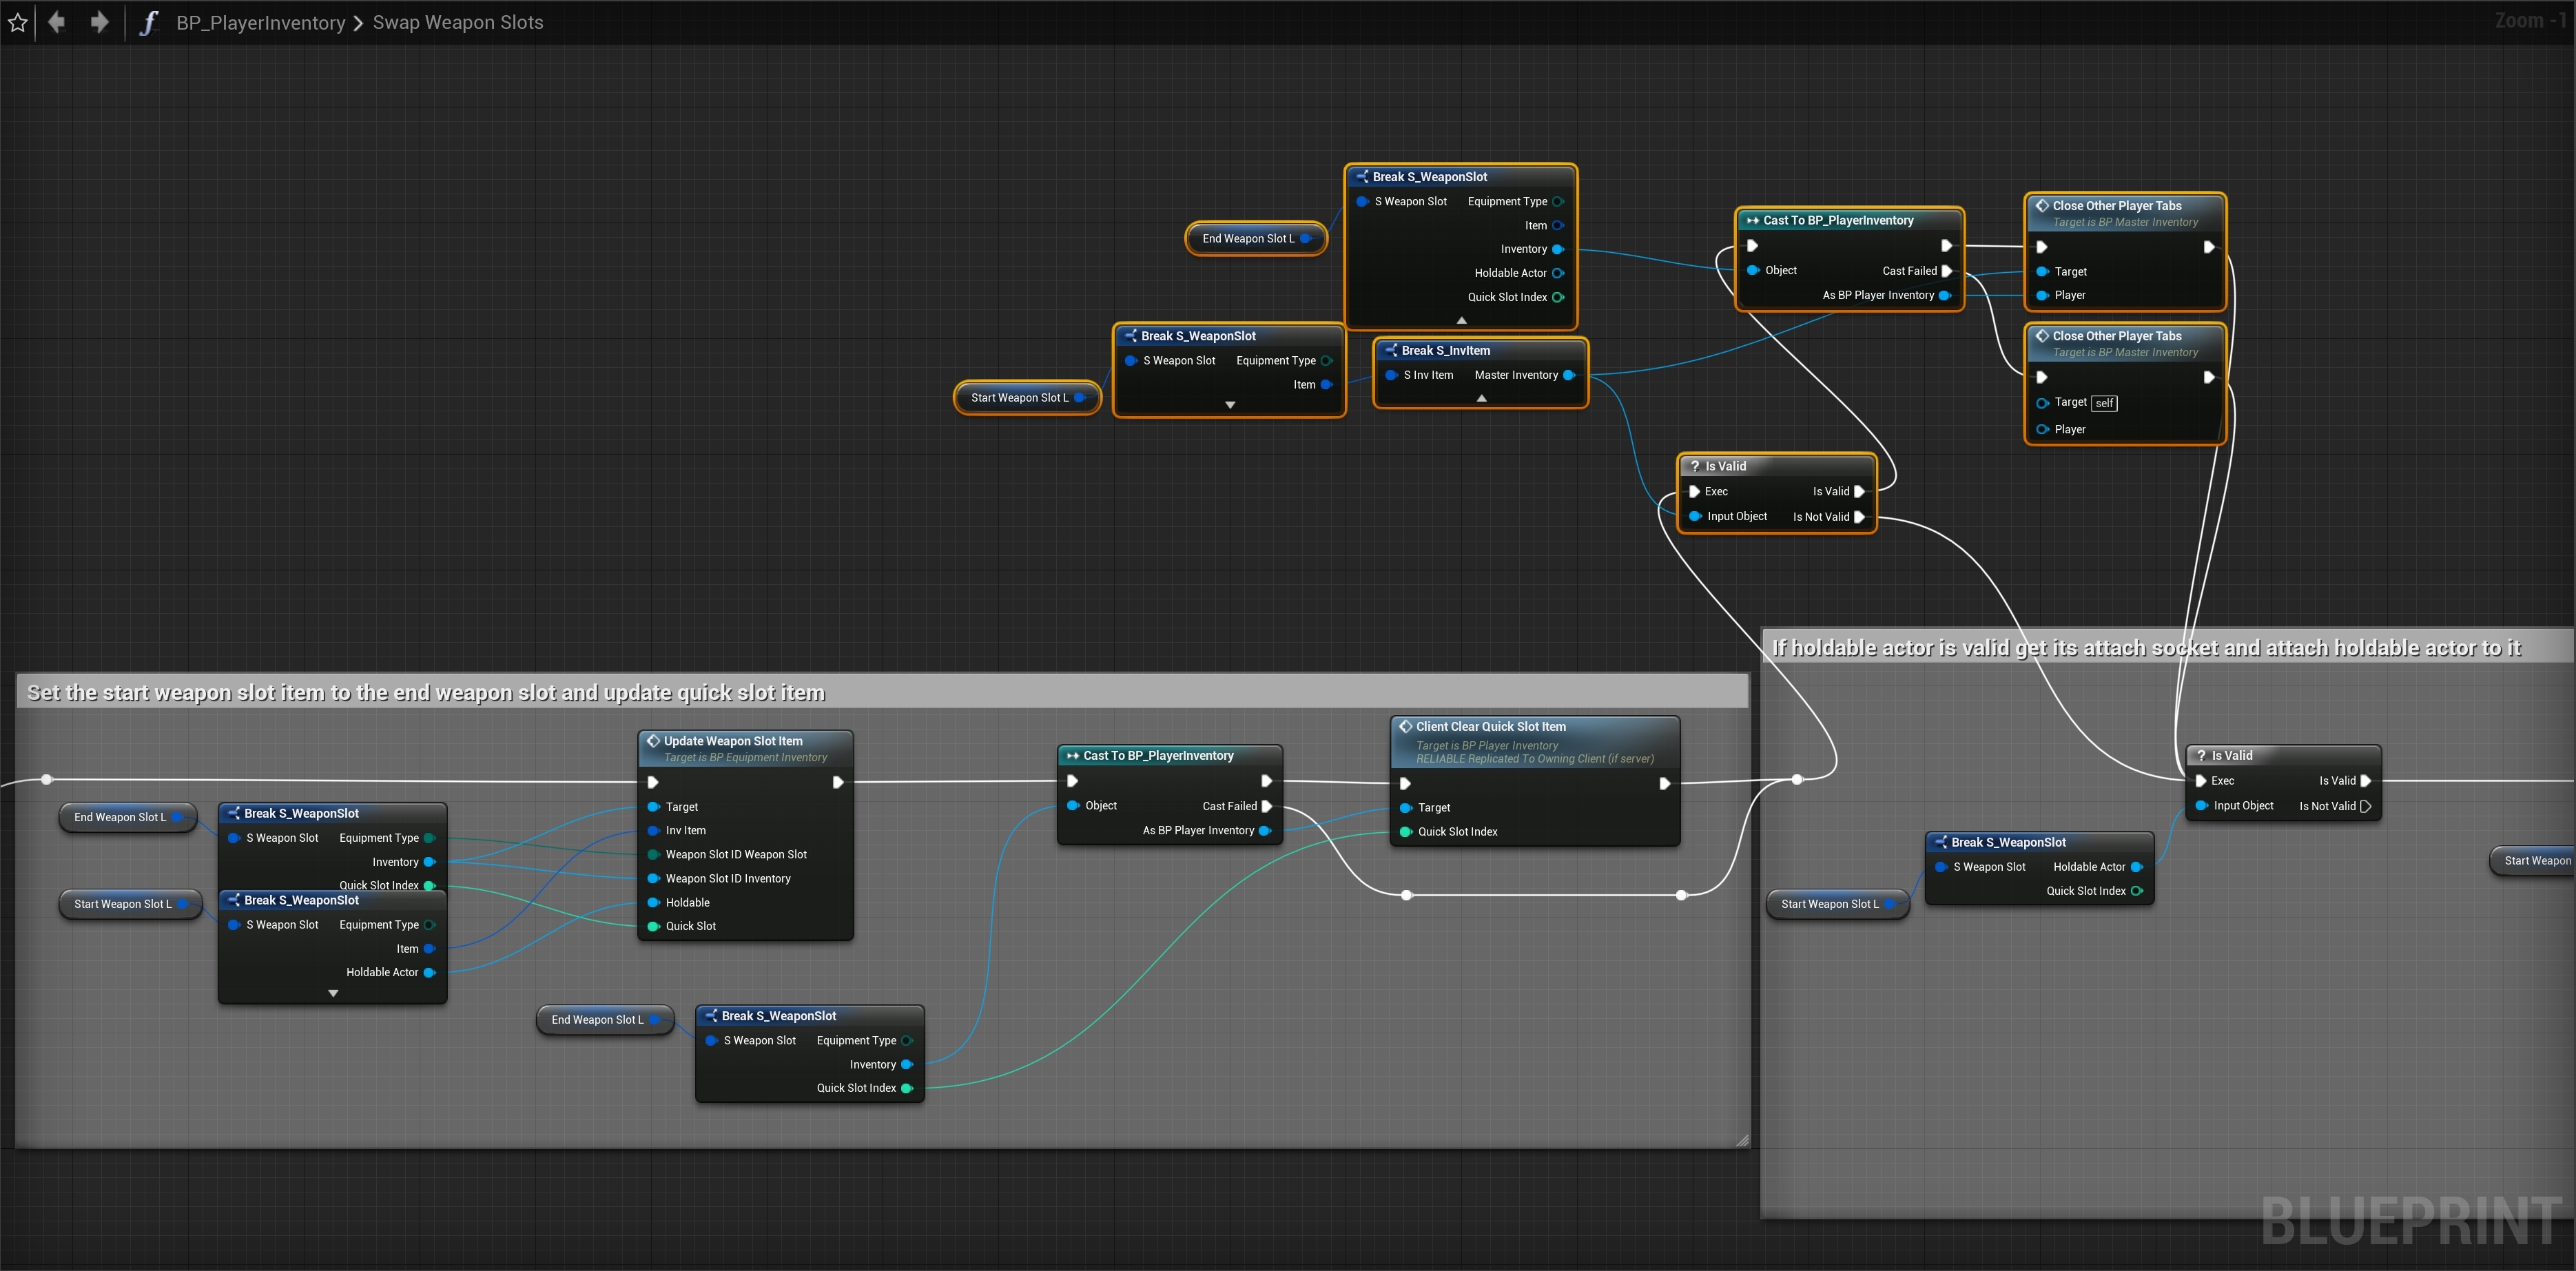Collapse top Break S_WeaponSlot node pins
The width and height of the screenshot is (2576, 1271).
tap(1461, 320)
